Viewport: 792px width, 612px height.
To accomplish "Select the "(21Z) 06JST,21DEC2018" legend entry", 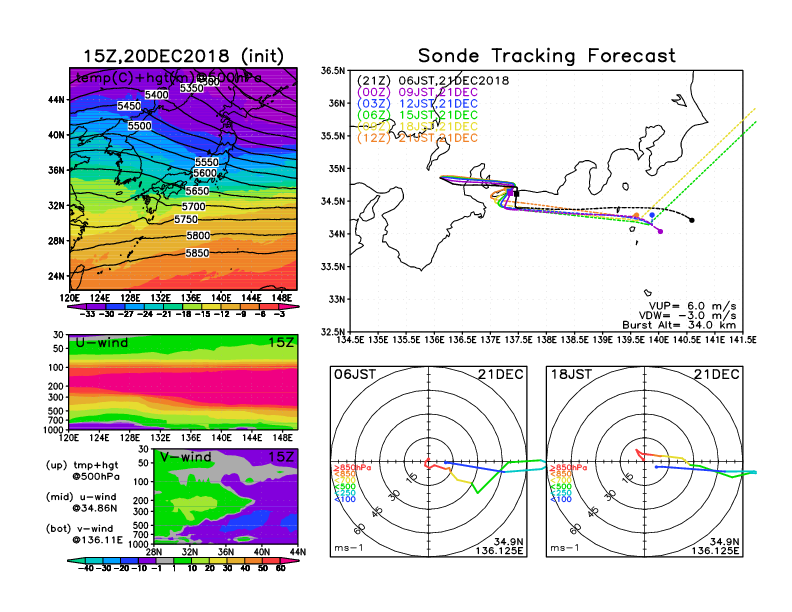I will (x=433, y=81).
